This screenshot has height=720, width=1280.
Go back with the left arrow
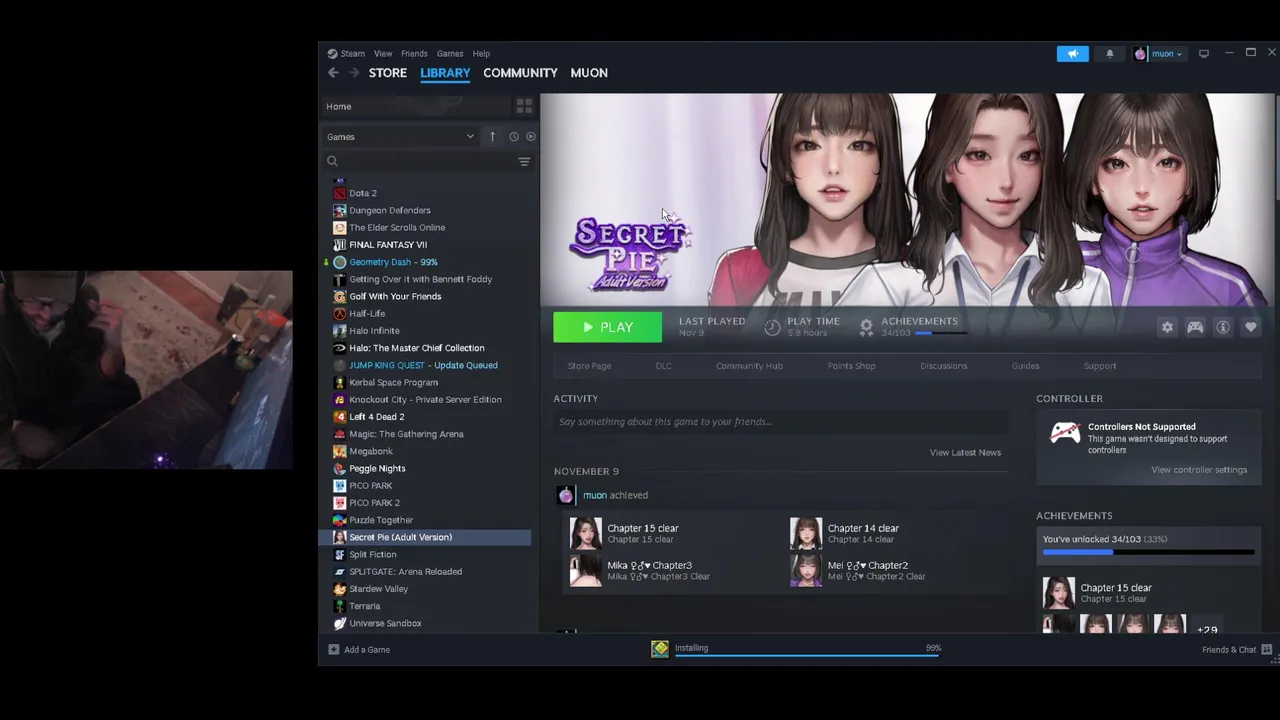[333, 73]
